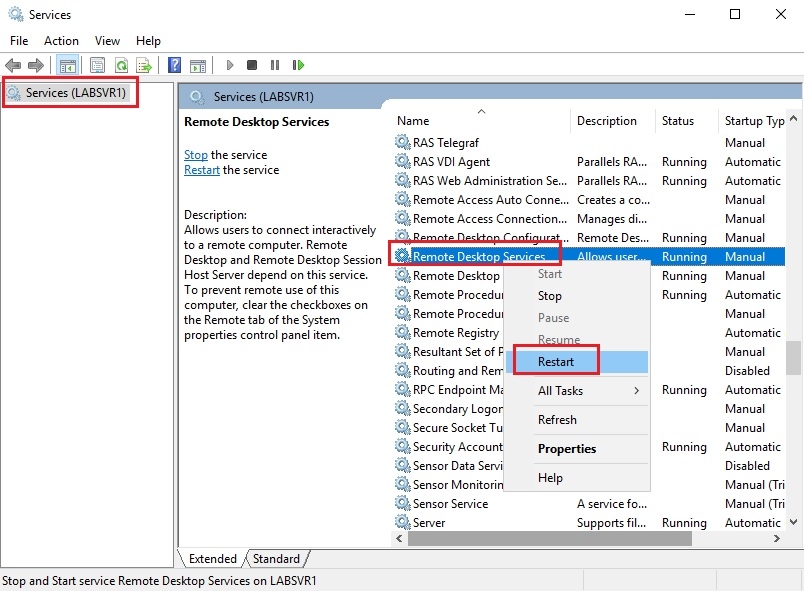Viewport: 804px width, 591px height.
Task: Click the Status column header
Action: pos(678,121)
